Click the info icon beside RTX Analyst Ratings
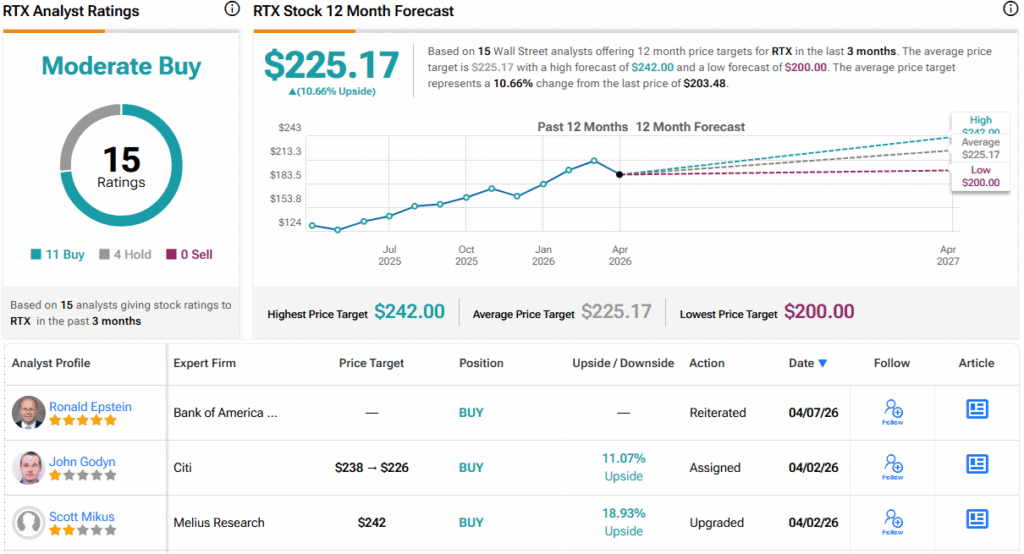This screenshot has height=554, width=1024. (x=232, y=10)
